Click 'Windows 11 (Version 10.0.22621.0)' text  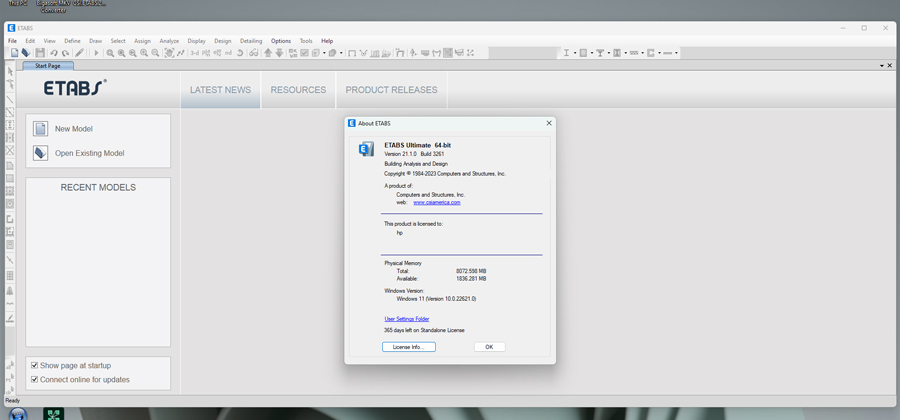coord(436,299)
